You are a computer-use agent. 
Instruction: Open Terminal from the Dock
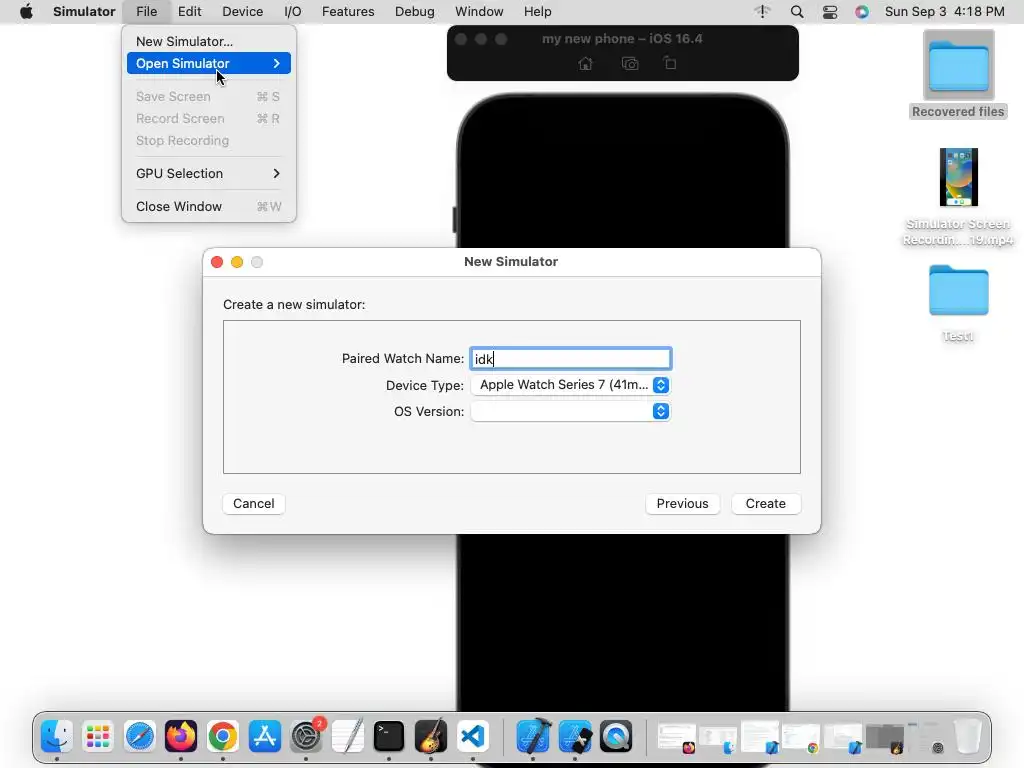[389, 737]
